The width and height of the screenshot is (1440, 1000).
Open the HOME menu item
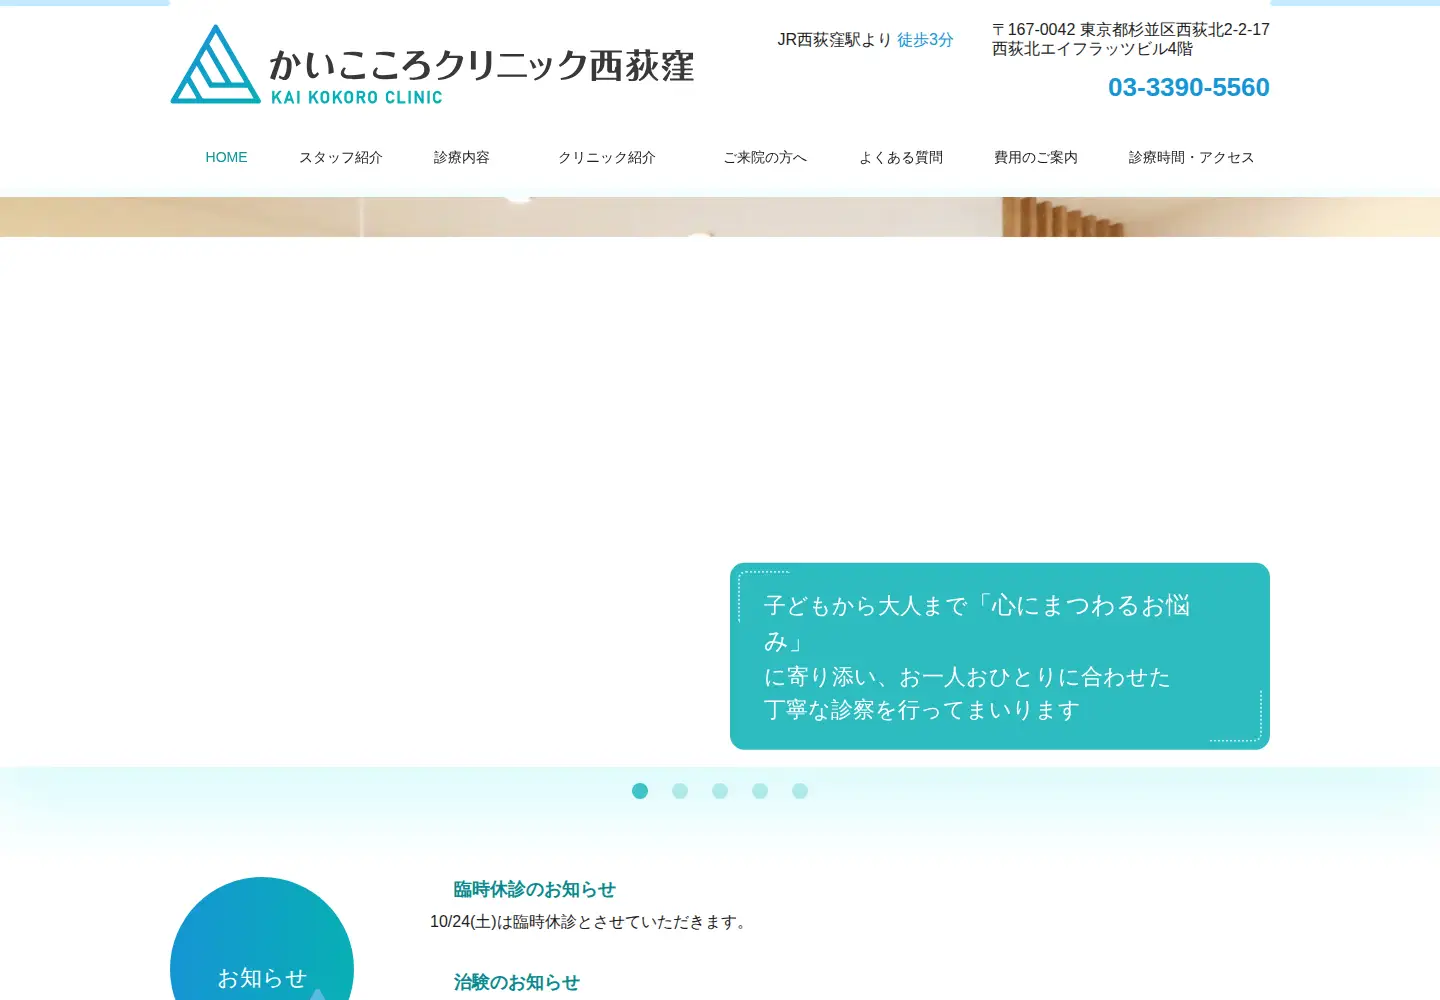pyautogui.click(x=226, y=157)
